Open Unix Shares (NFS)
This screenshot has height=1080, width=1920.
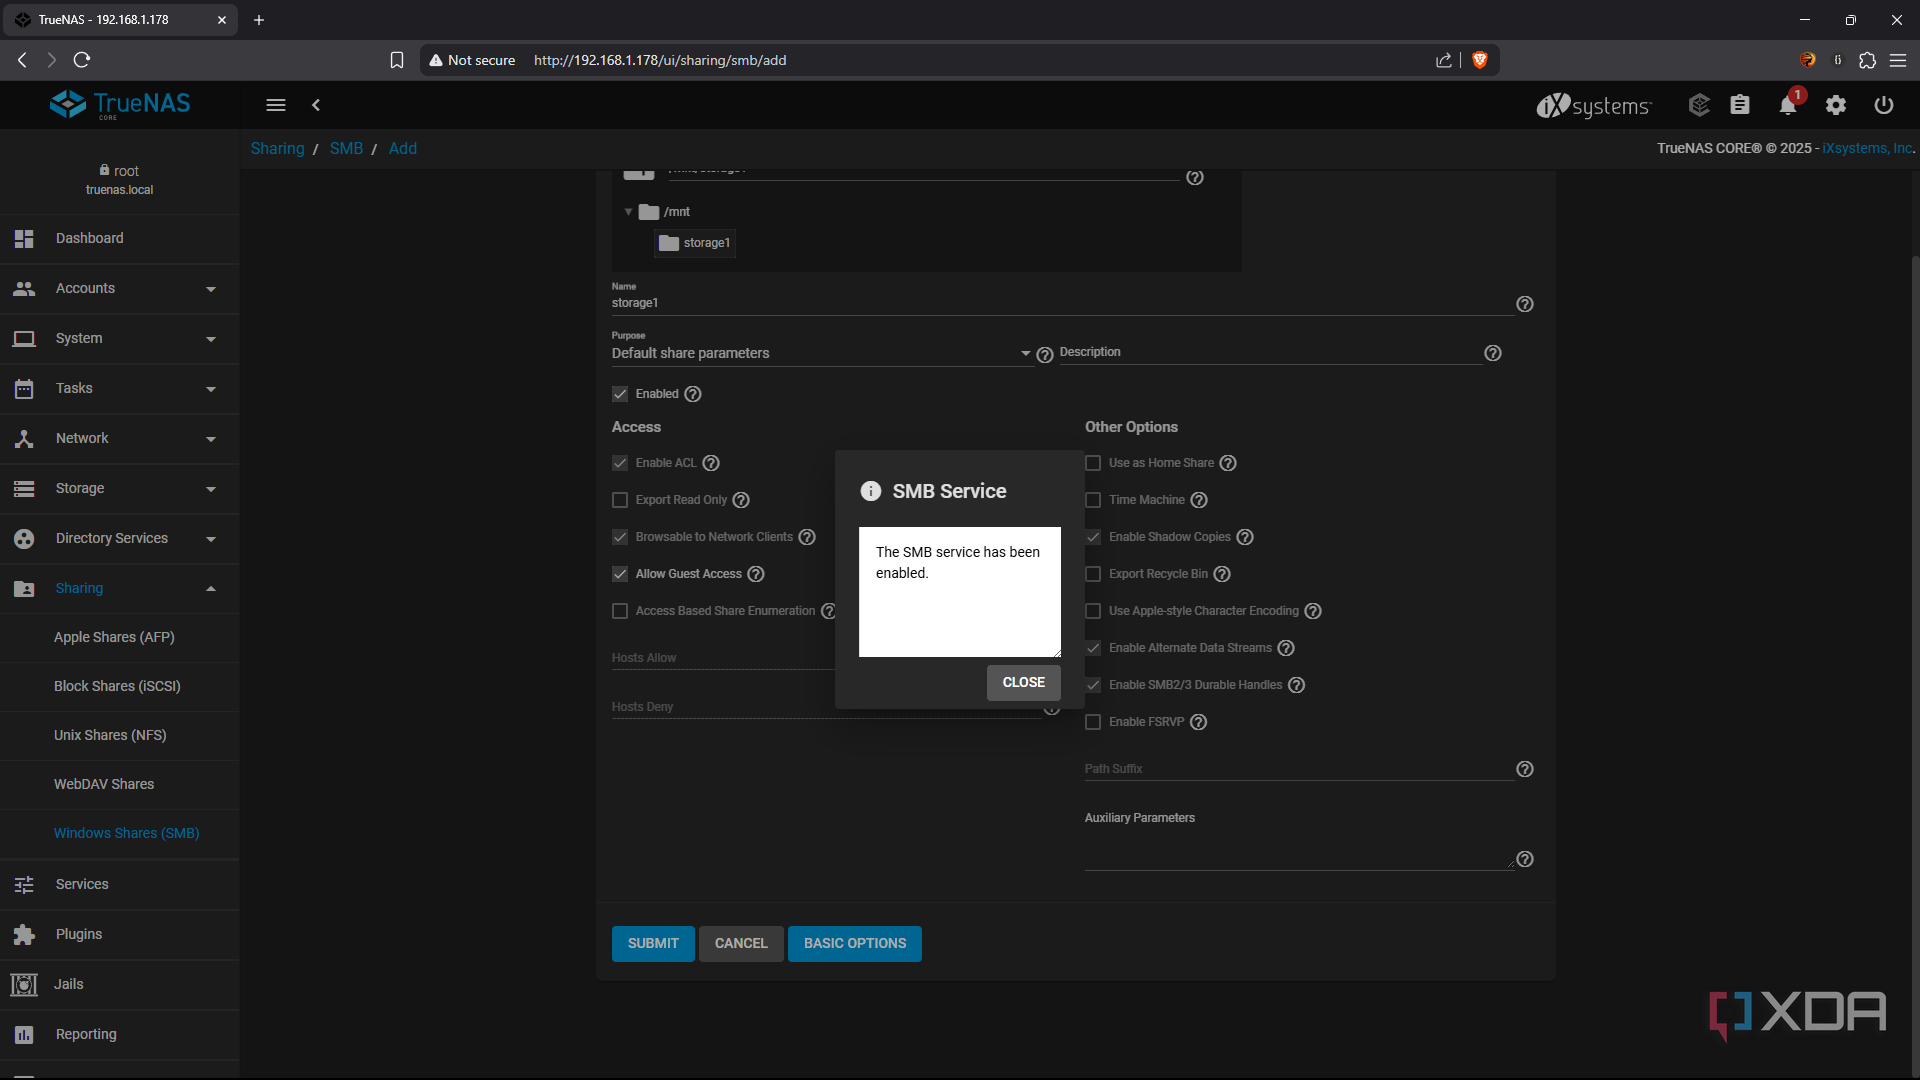[120, 736]
